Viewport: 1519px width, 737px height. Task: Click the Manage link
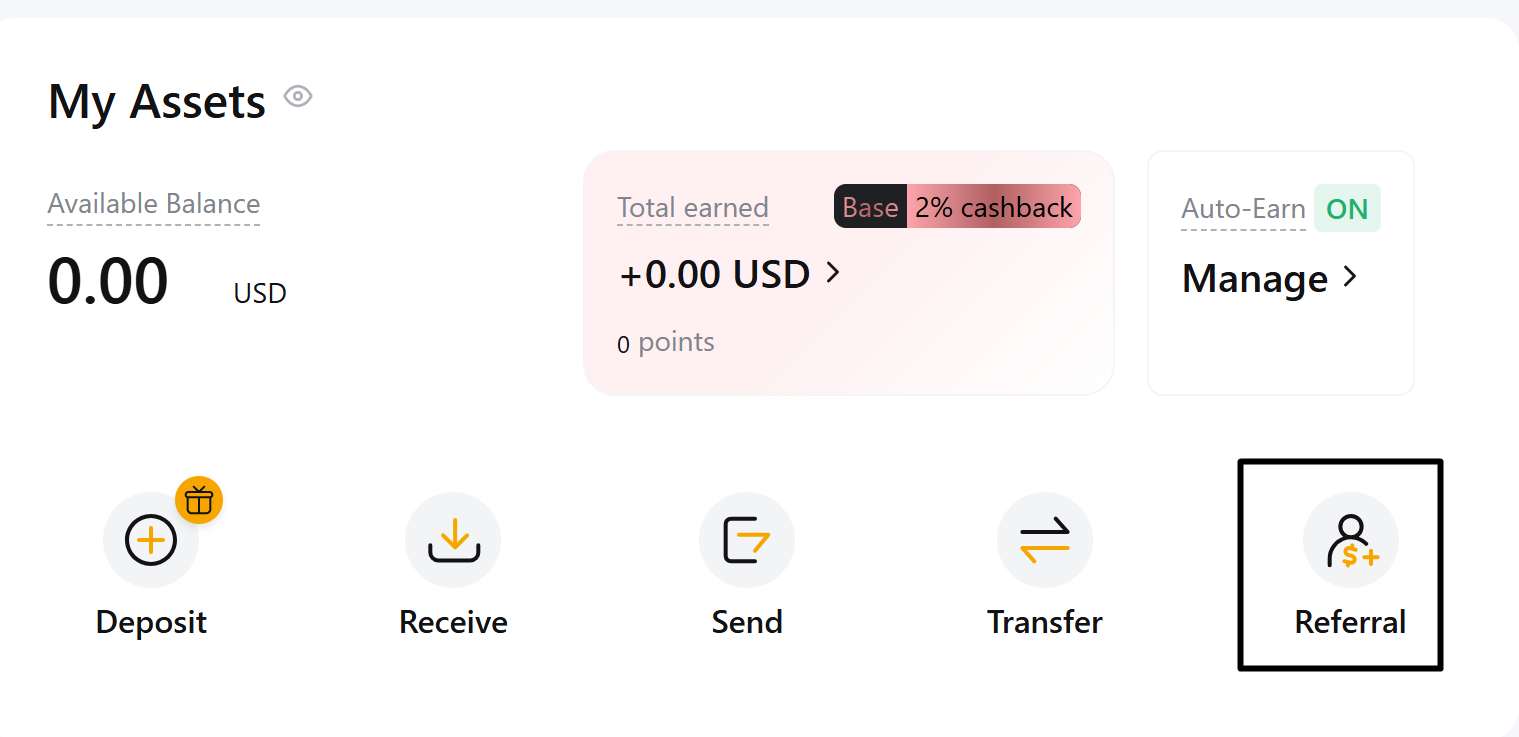(x=1254, y=279)
